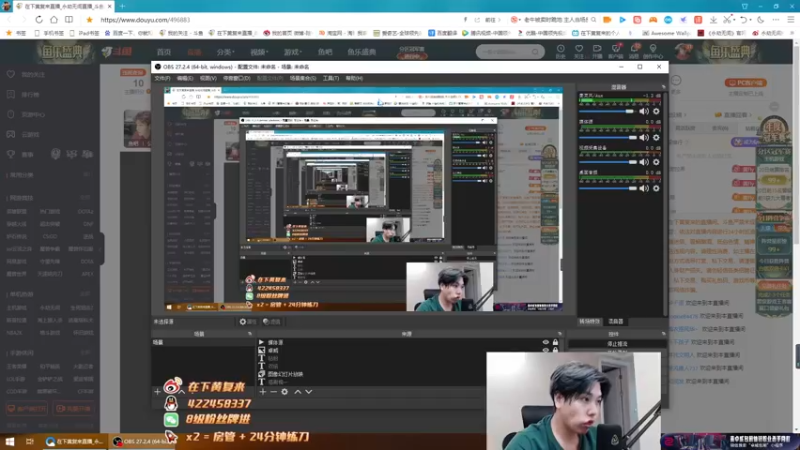This screenshot has width=800, height=450.
Task: Open source 属性 properties button
Action: [x=248, y=321]
